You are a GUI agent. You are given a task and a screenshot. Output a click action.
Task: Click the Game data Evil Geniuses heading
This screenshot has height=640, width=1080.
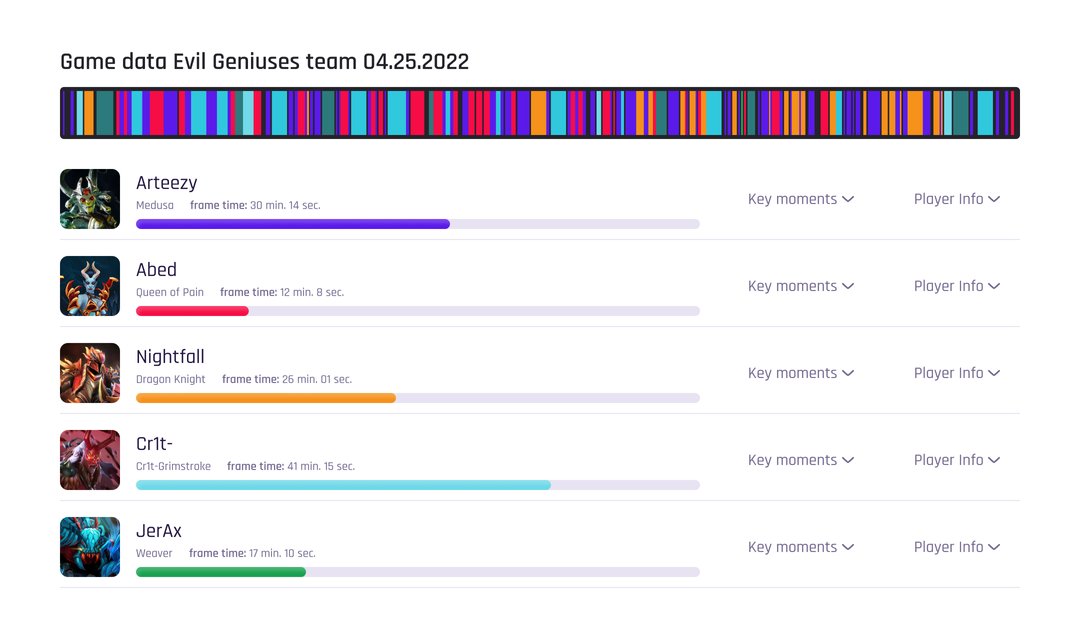coord(264,62)
